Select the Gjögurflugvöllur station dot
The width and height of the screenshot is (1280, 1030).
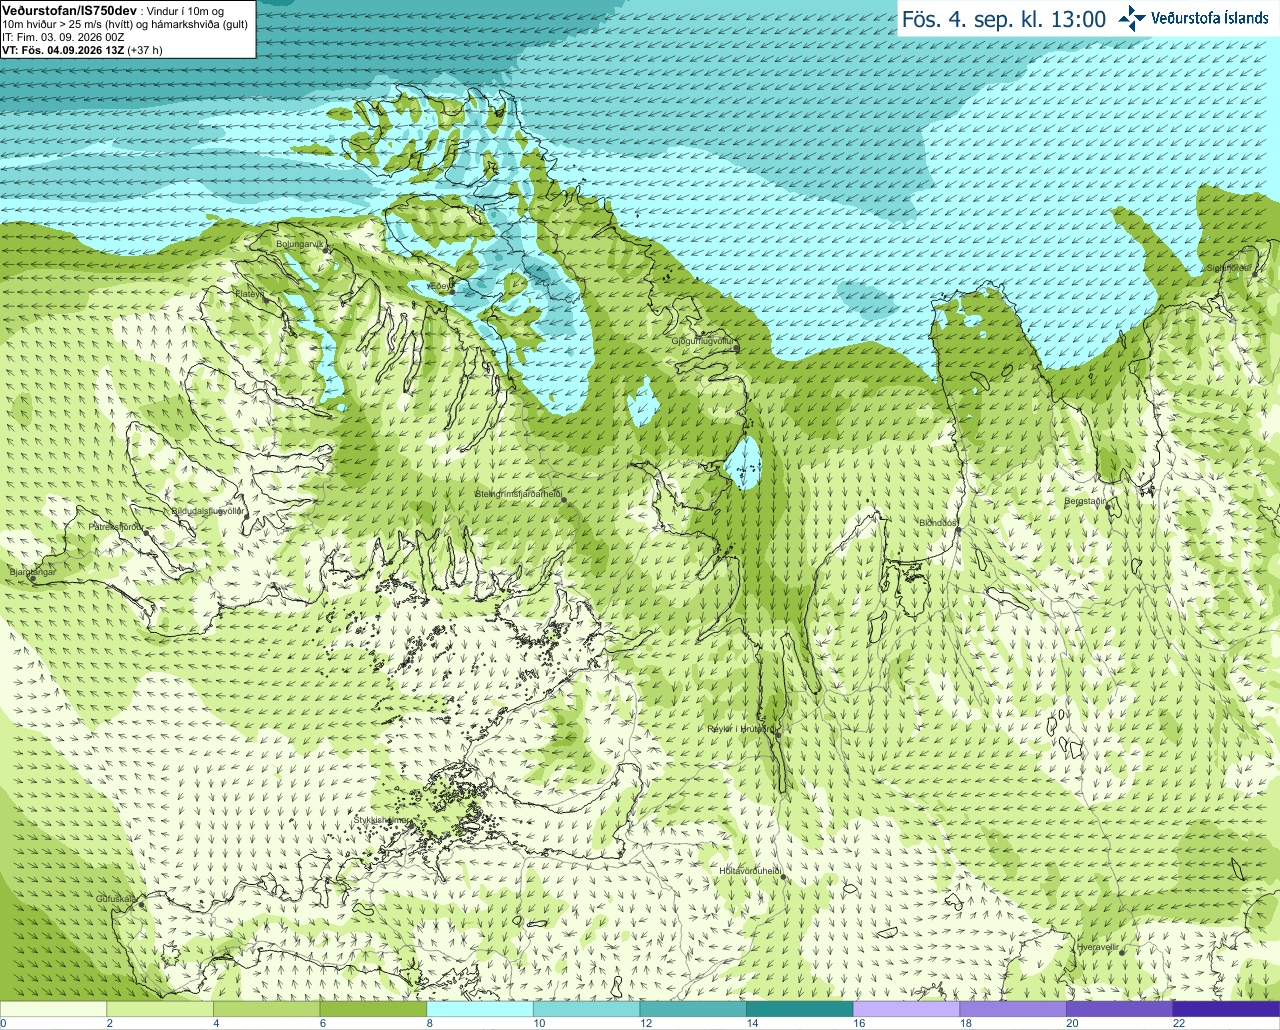(x=737, y=349)
